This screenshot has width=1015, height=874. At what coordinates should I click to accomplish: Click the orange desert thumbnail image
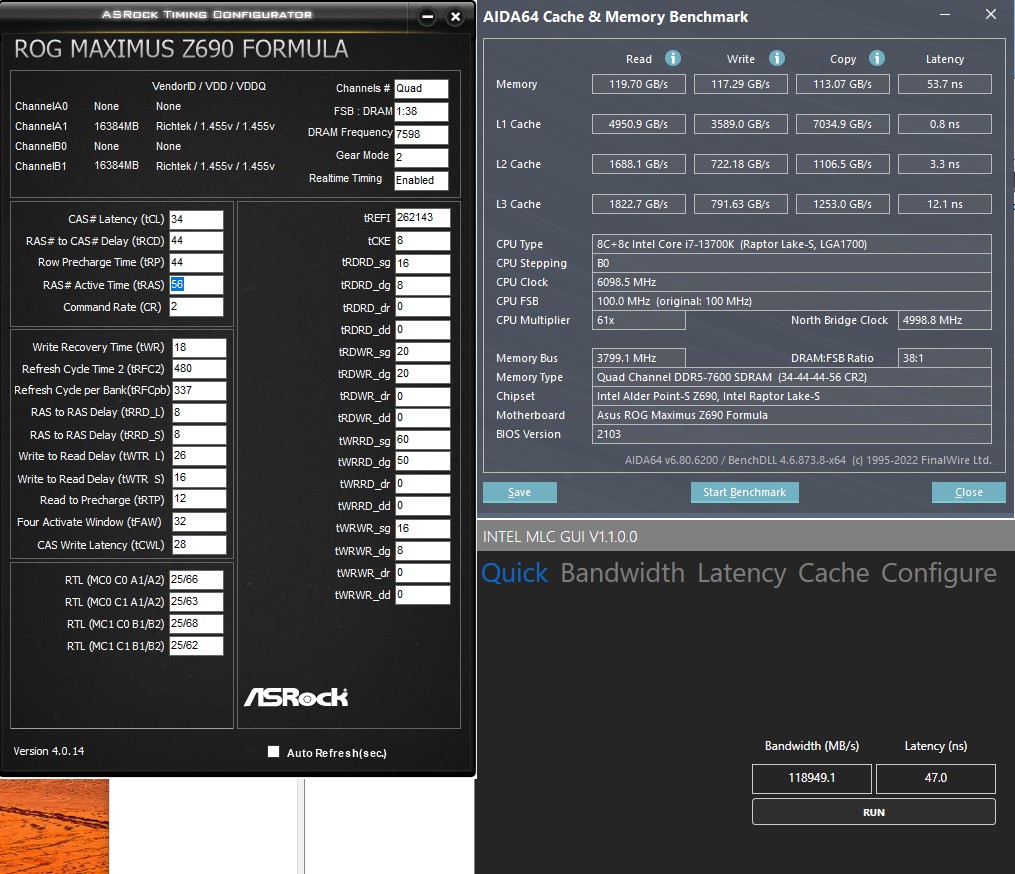point(54,826)
